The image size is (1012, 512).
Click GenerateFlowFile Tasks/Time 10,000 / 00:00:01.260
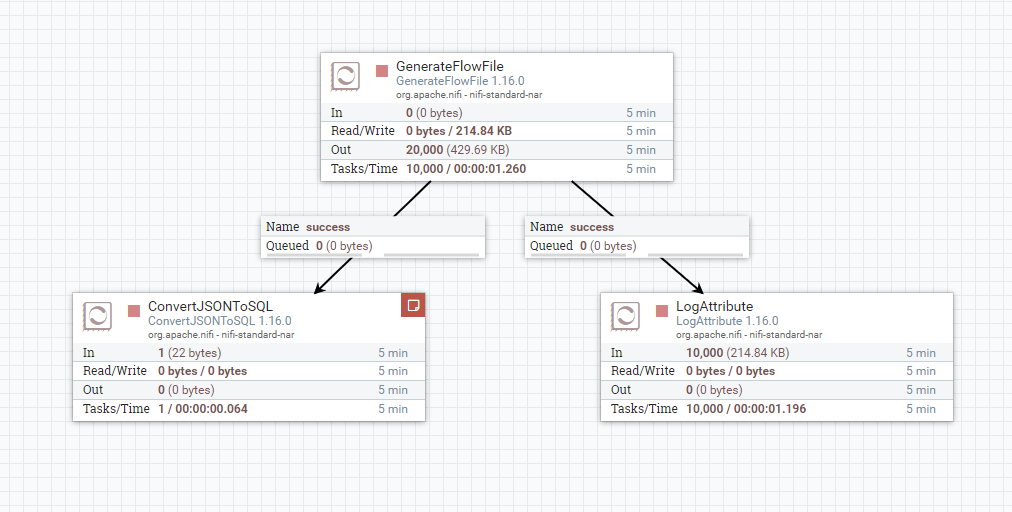point(466,169)
